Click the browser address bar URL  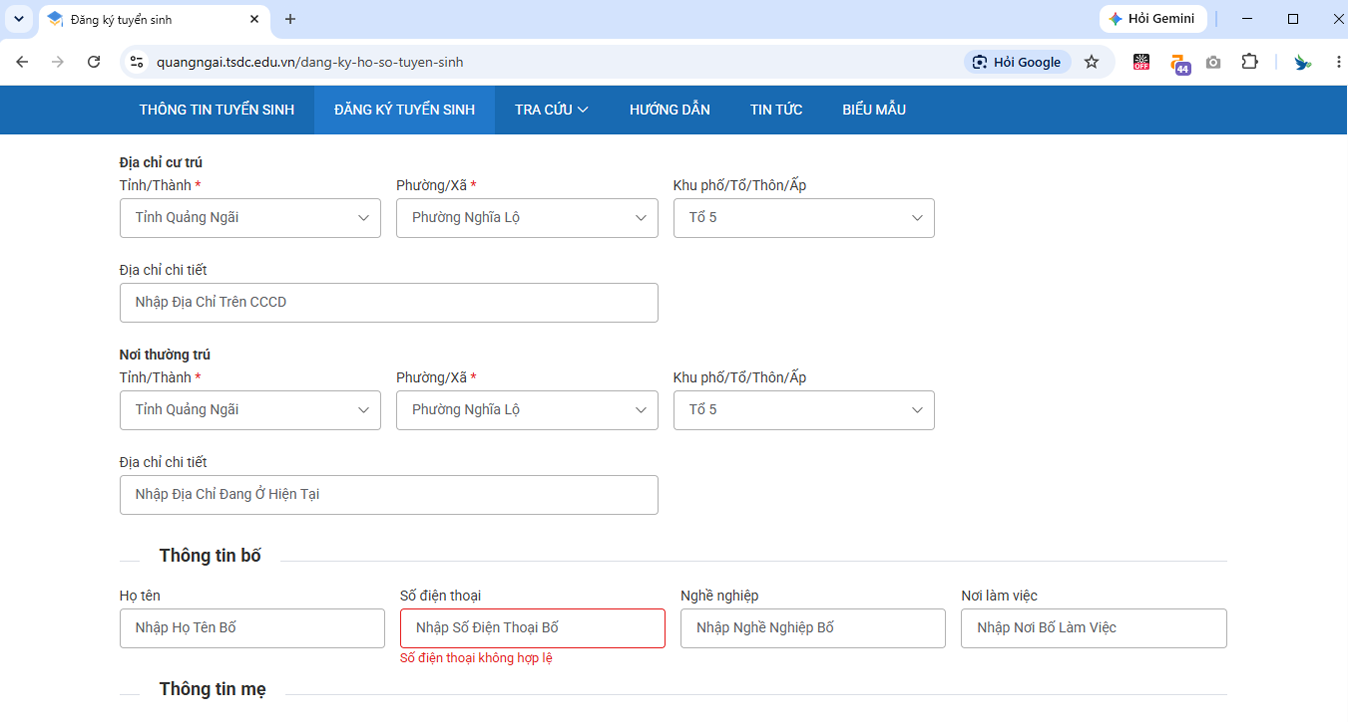point(310,62)
